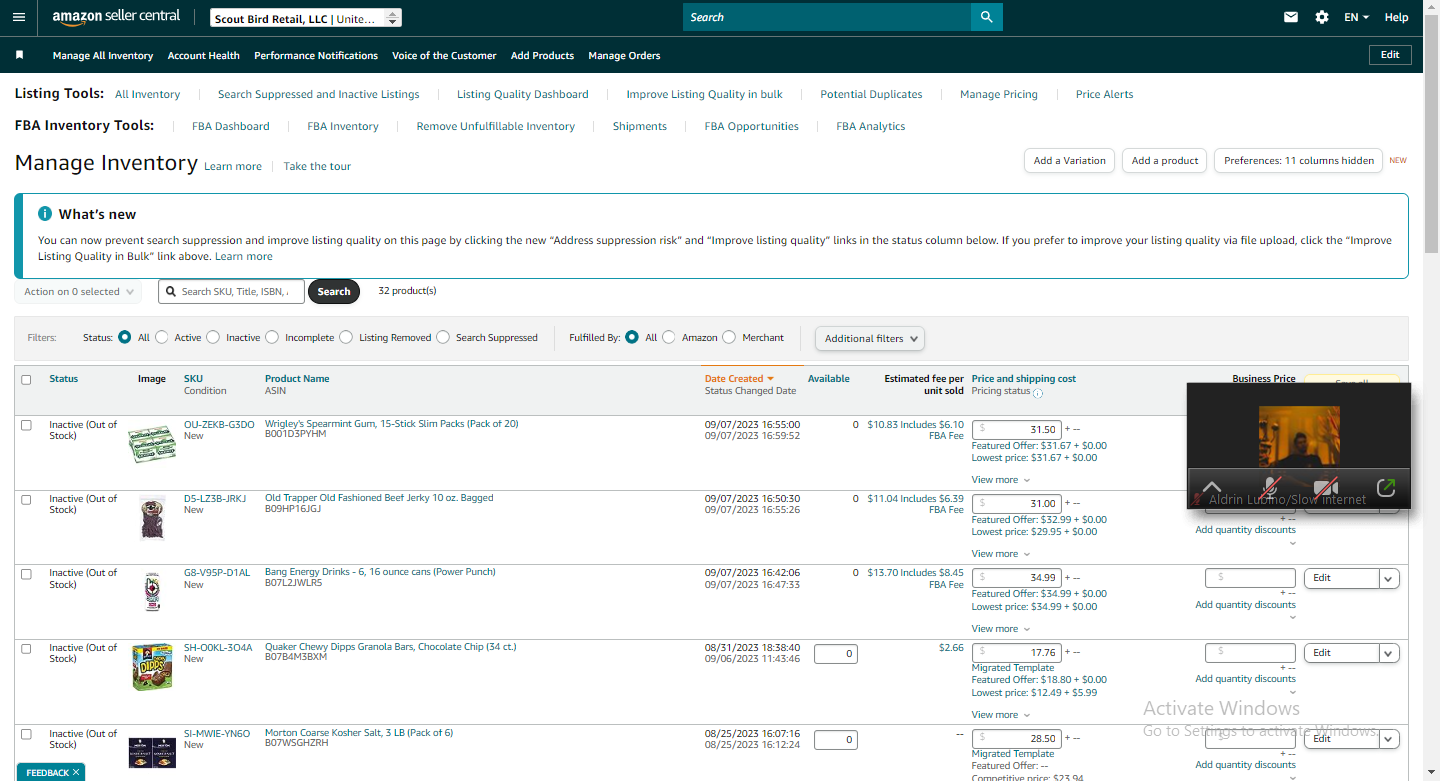
Task: Check the Bang Energy Drinks row checkbox
Action: point(27,574)
